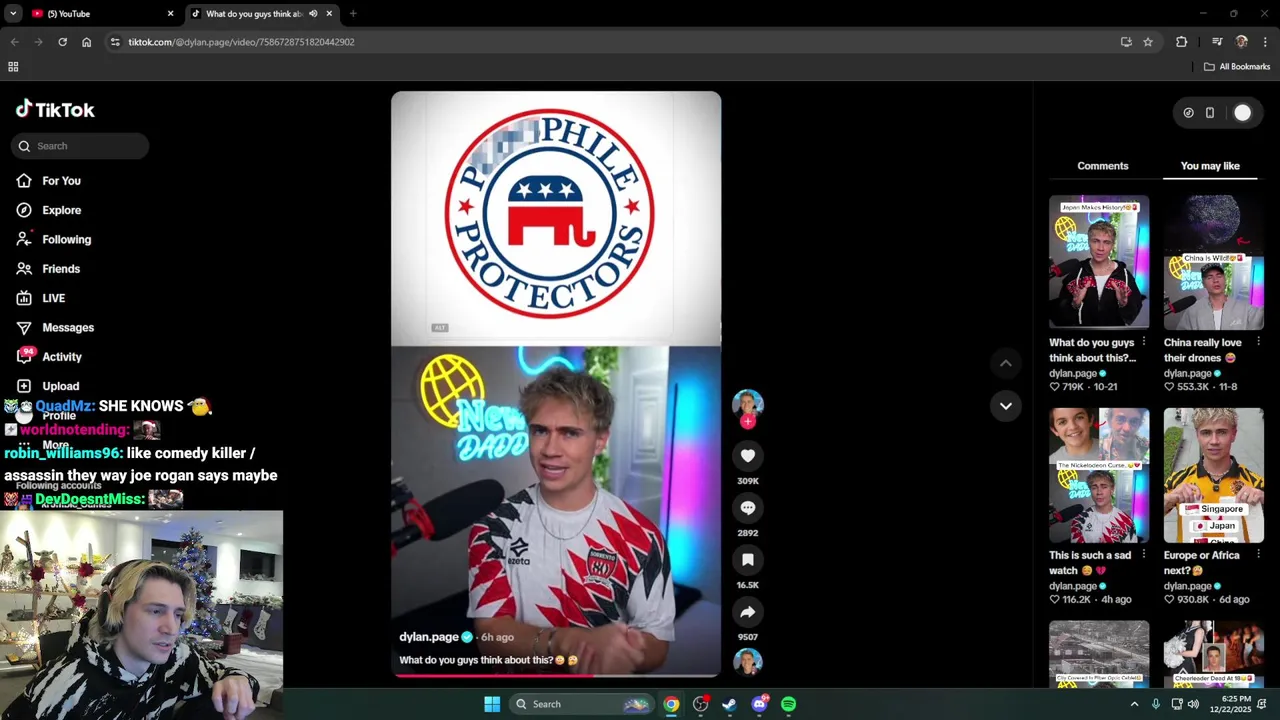The image size is (1280, 720).
Task: Bookmark this page with star icon
Action: [x=1148, y=42]
